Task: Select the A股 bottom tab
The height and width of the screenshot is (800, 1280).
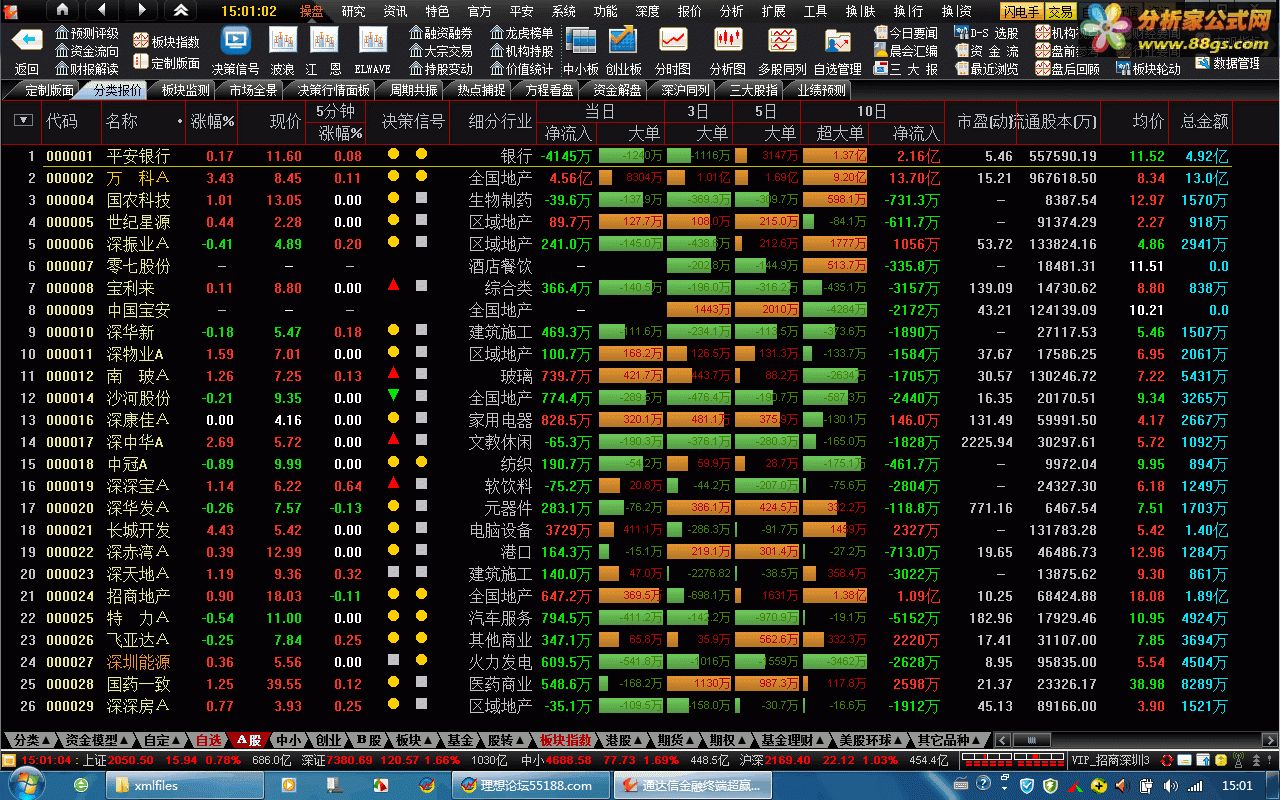Action: click(x=249, y=740)
